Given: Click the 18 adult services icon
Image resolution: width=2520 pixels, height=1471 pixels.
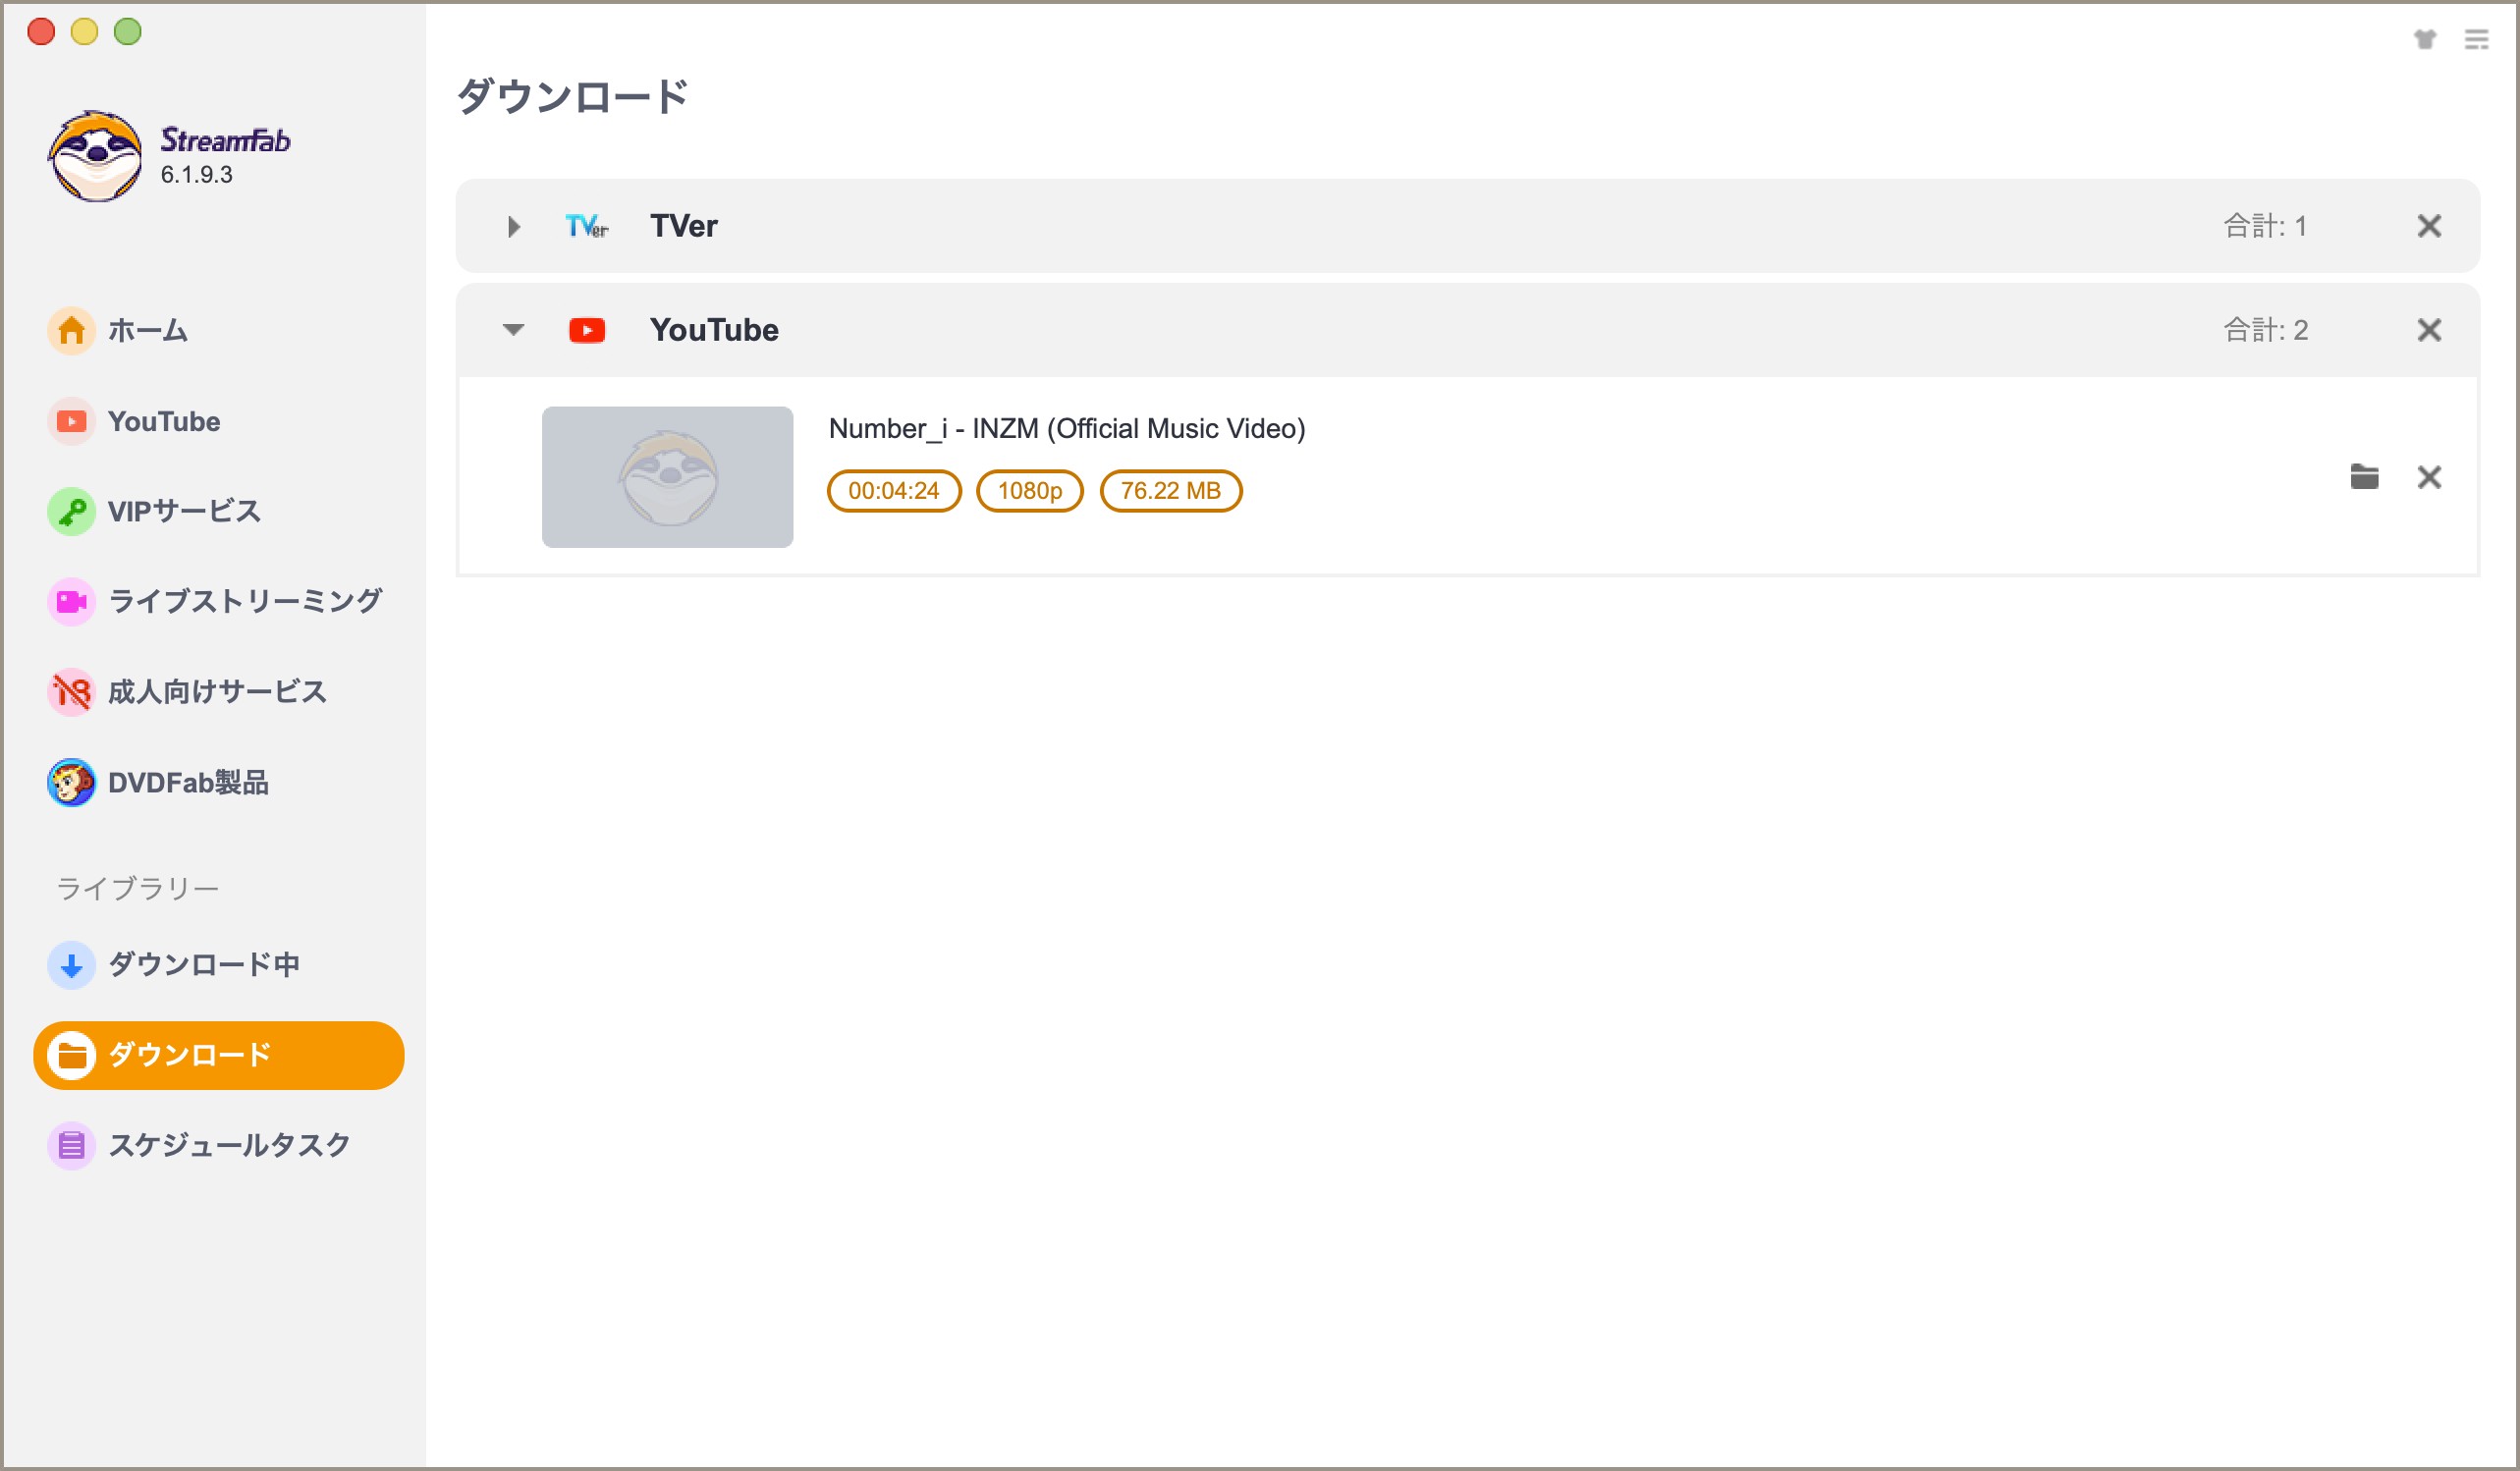Looking at the screenshot, I should [71, 691].
